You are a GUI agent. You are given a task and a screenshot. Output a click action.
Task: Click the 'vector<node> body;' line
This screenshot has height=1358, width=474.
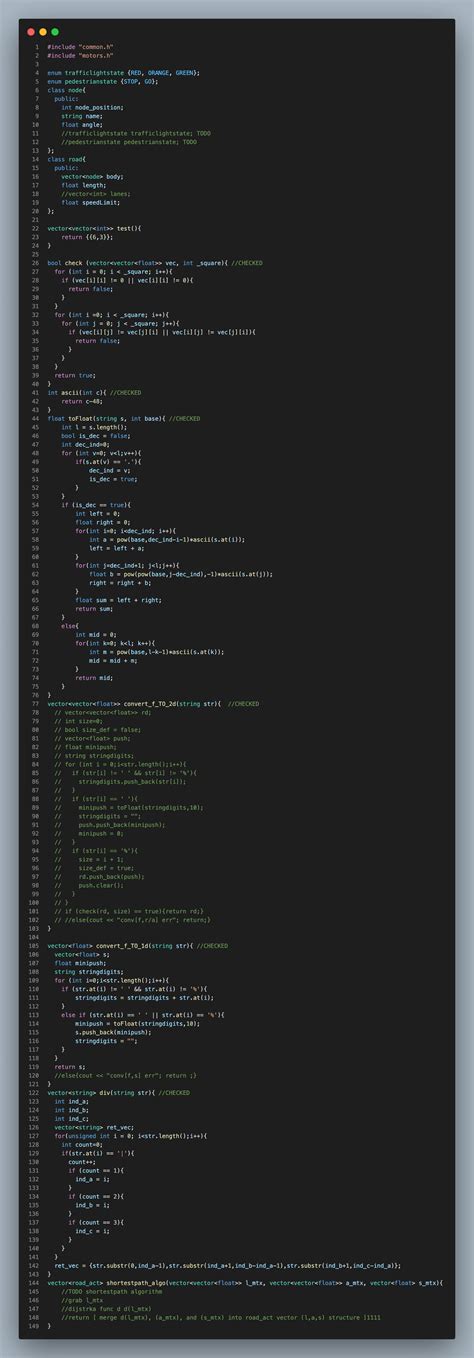[92, 177]
